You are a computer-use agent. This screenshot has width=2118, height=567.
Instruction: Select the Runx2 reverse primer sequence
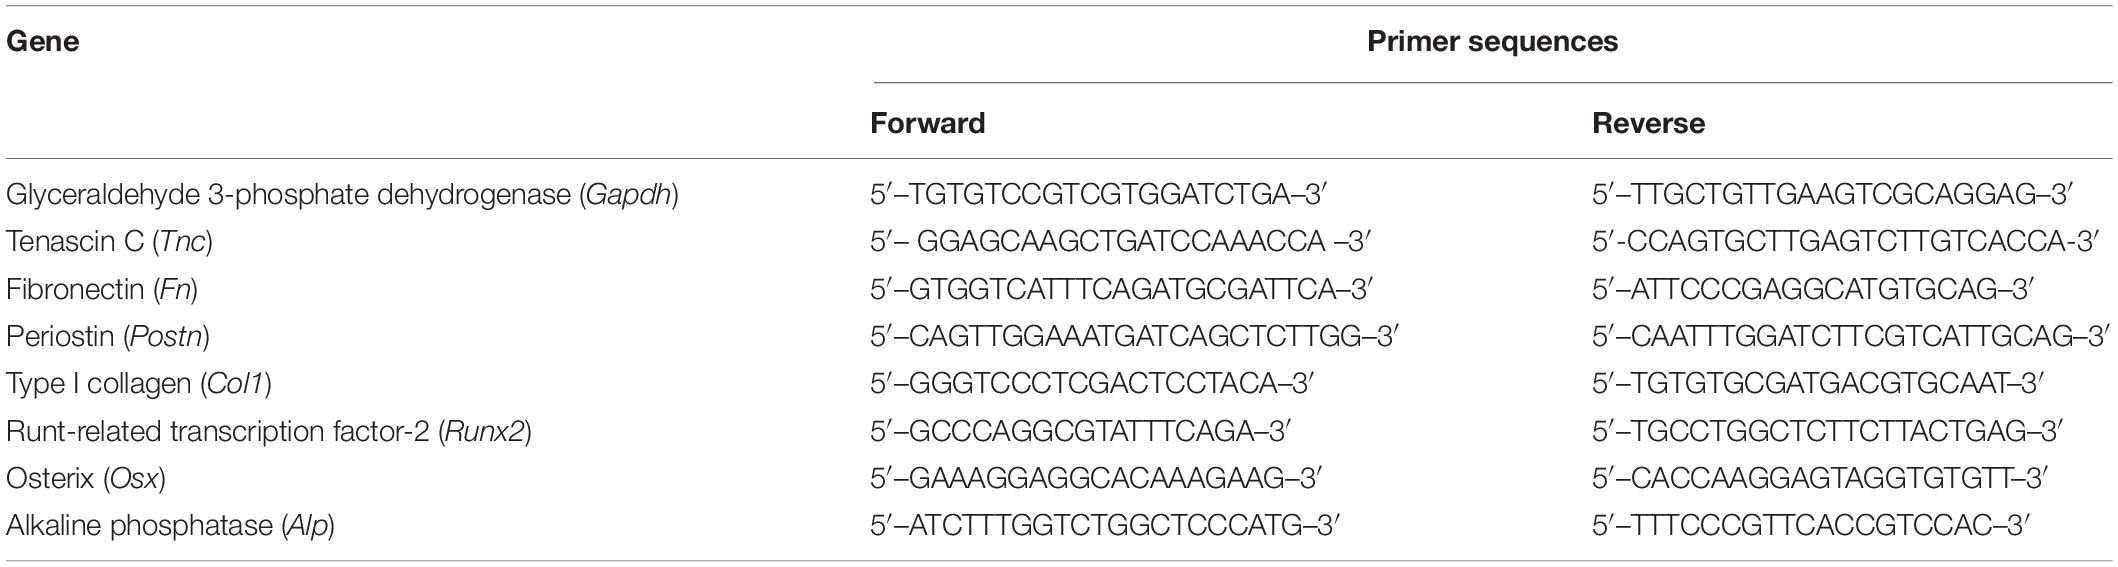(1828, 432)
